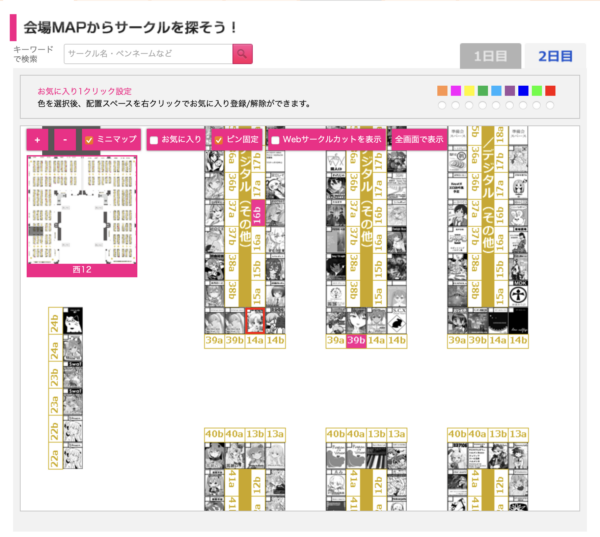The height and width of the screenshot is (537, 600).
Task: Click the 西12 minimap label bar
Action: tap(82, 270)
